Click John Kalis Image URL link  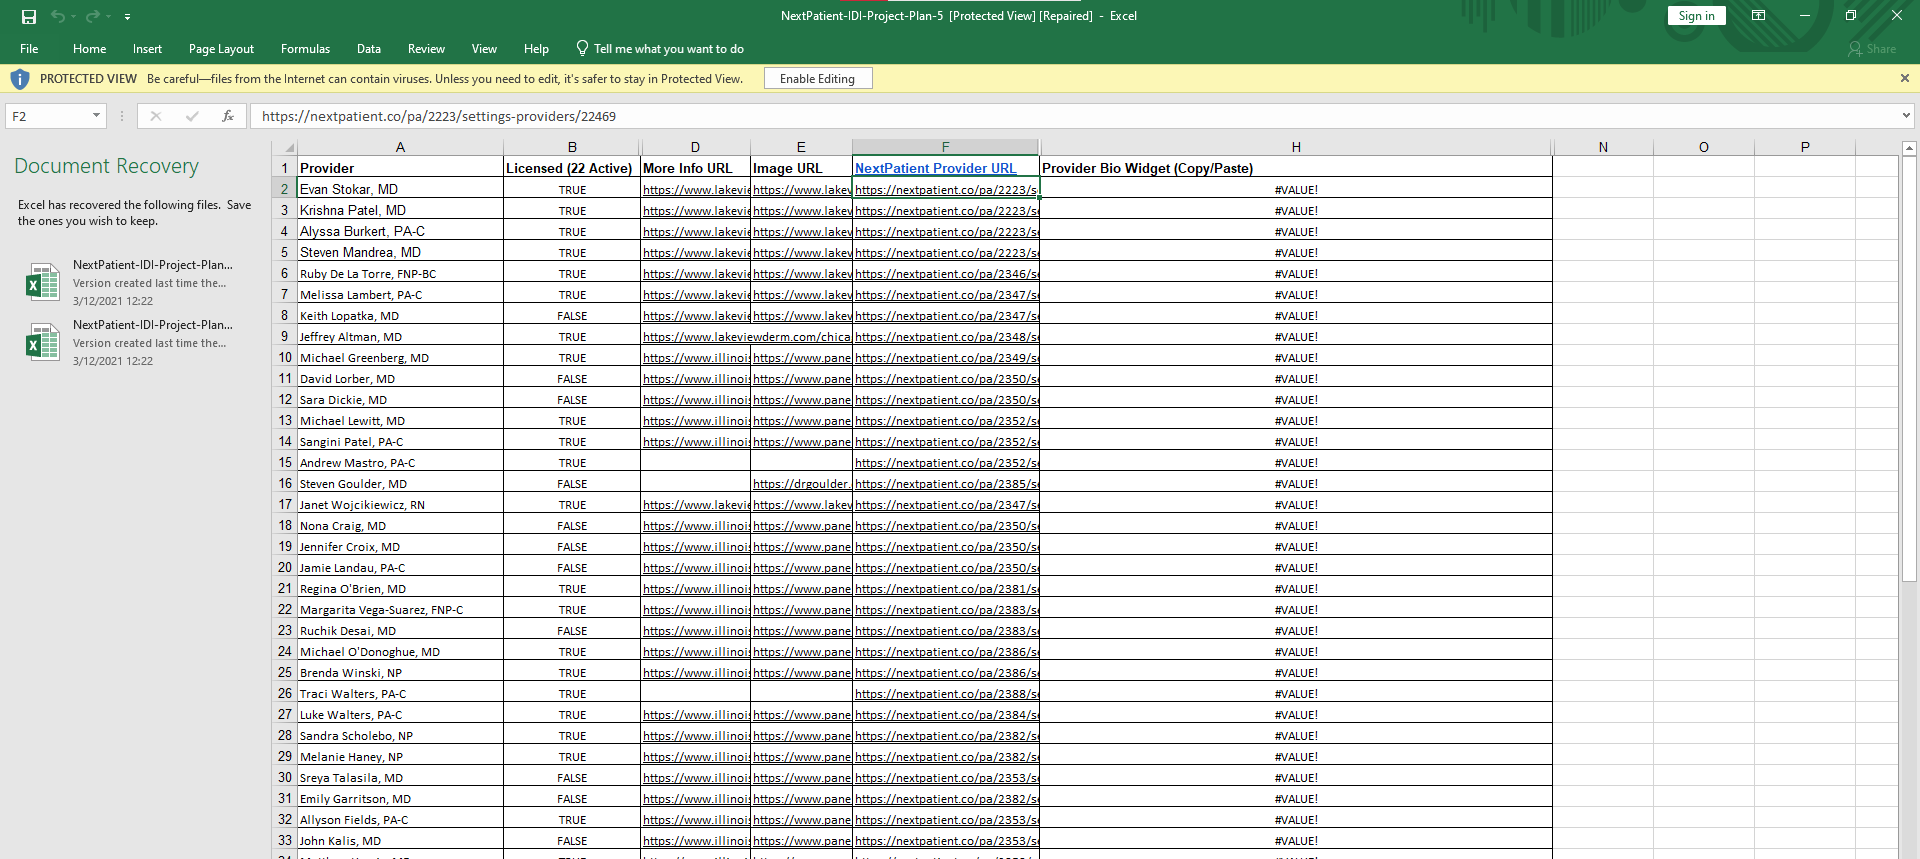point(802,841)
